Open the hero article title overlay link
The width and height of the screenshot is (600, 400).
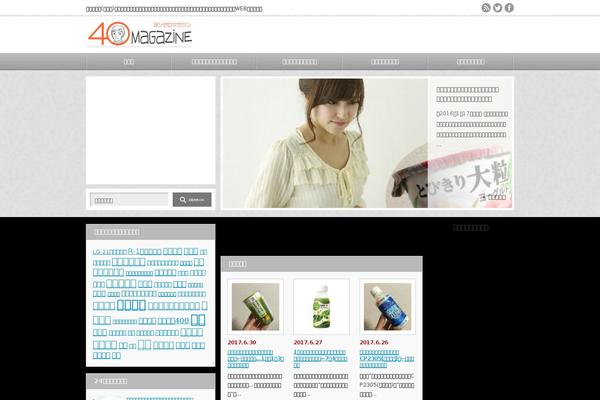coord(468,94)
